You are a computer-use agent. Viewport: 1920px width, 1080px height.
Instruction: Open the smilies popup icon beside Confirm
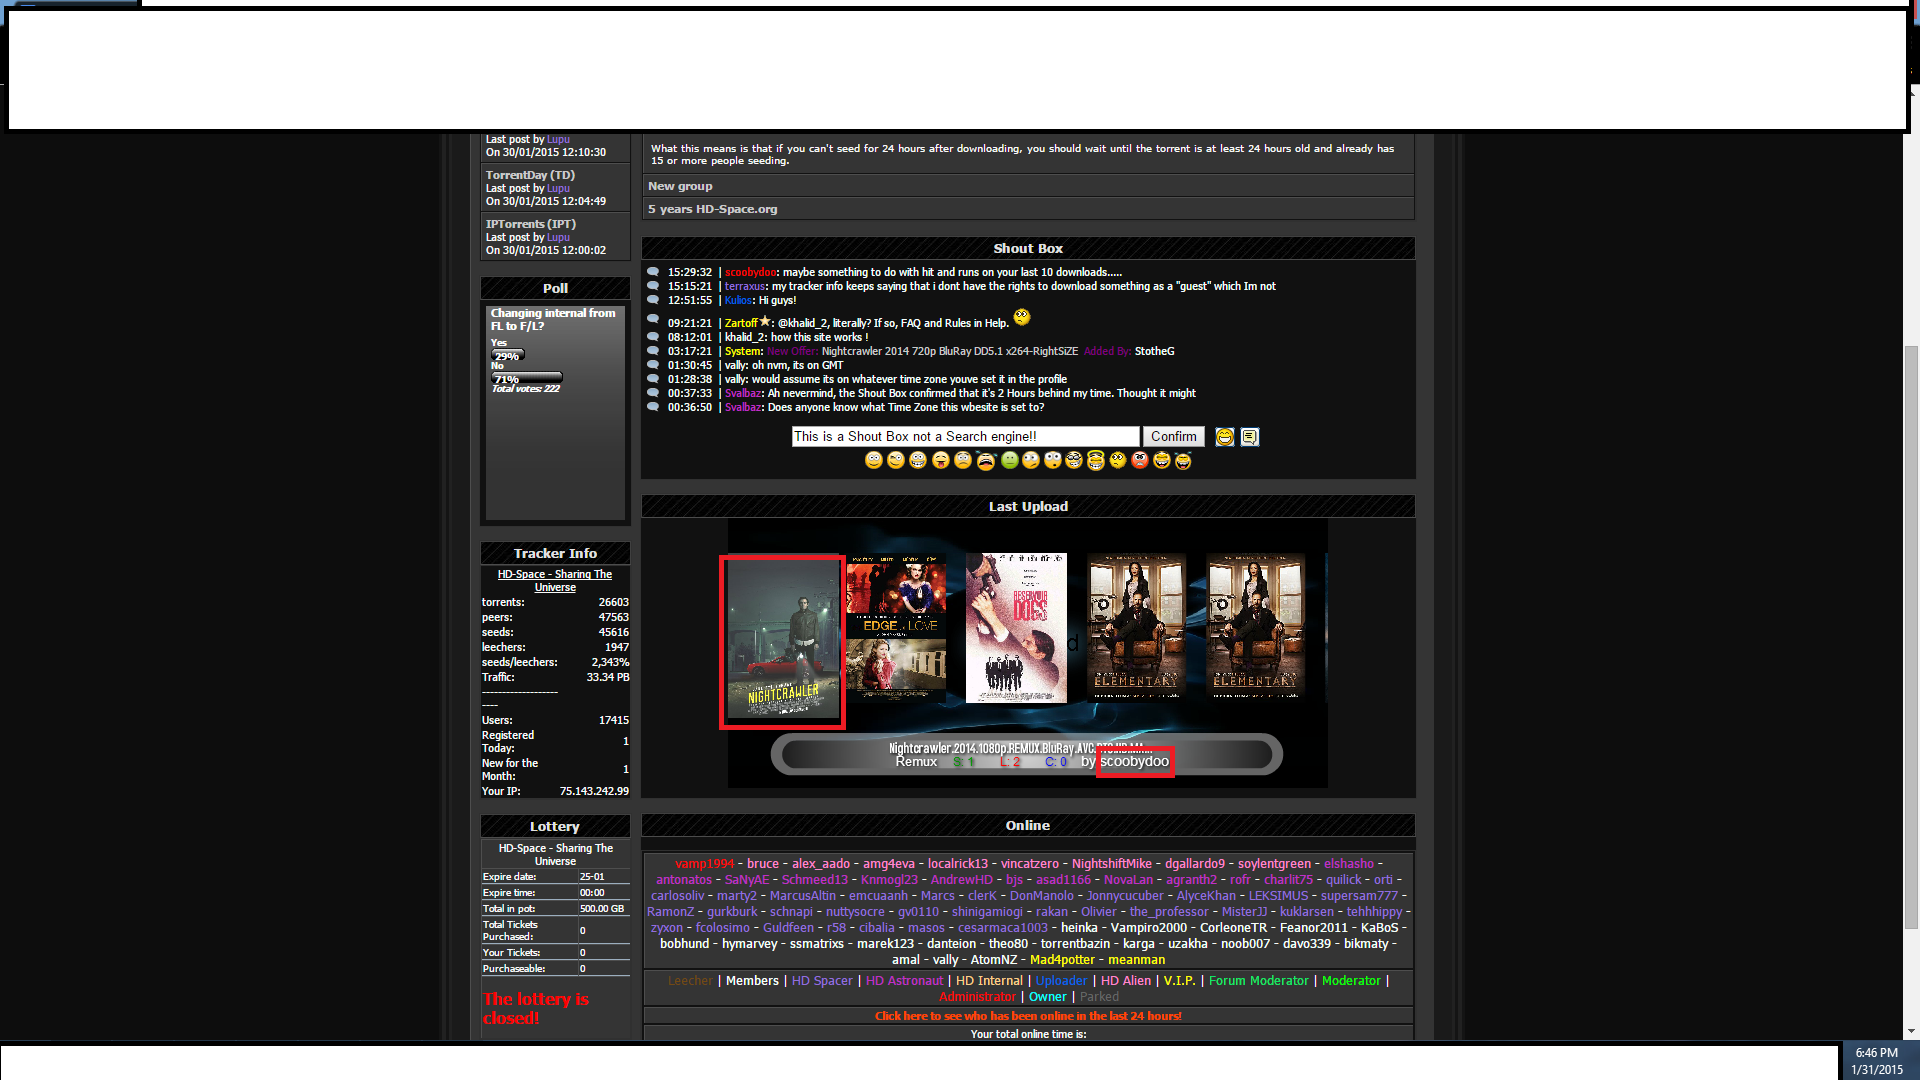pos(1224,437)
